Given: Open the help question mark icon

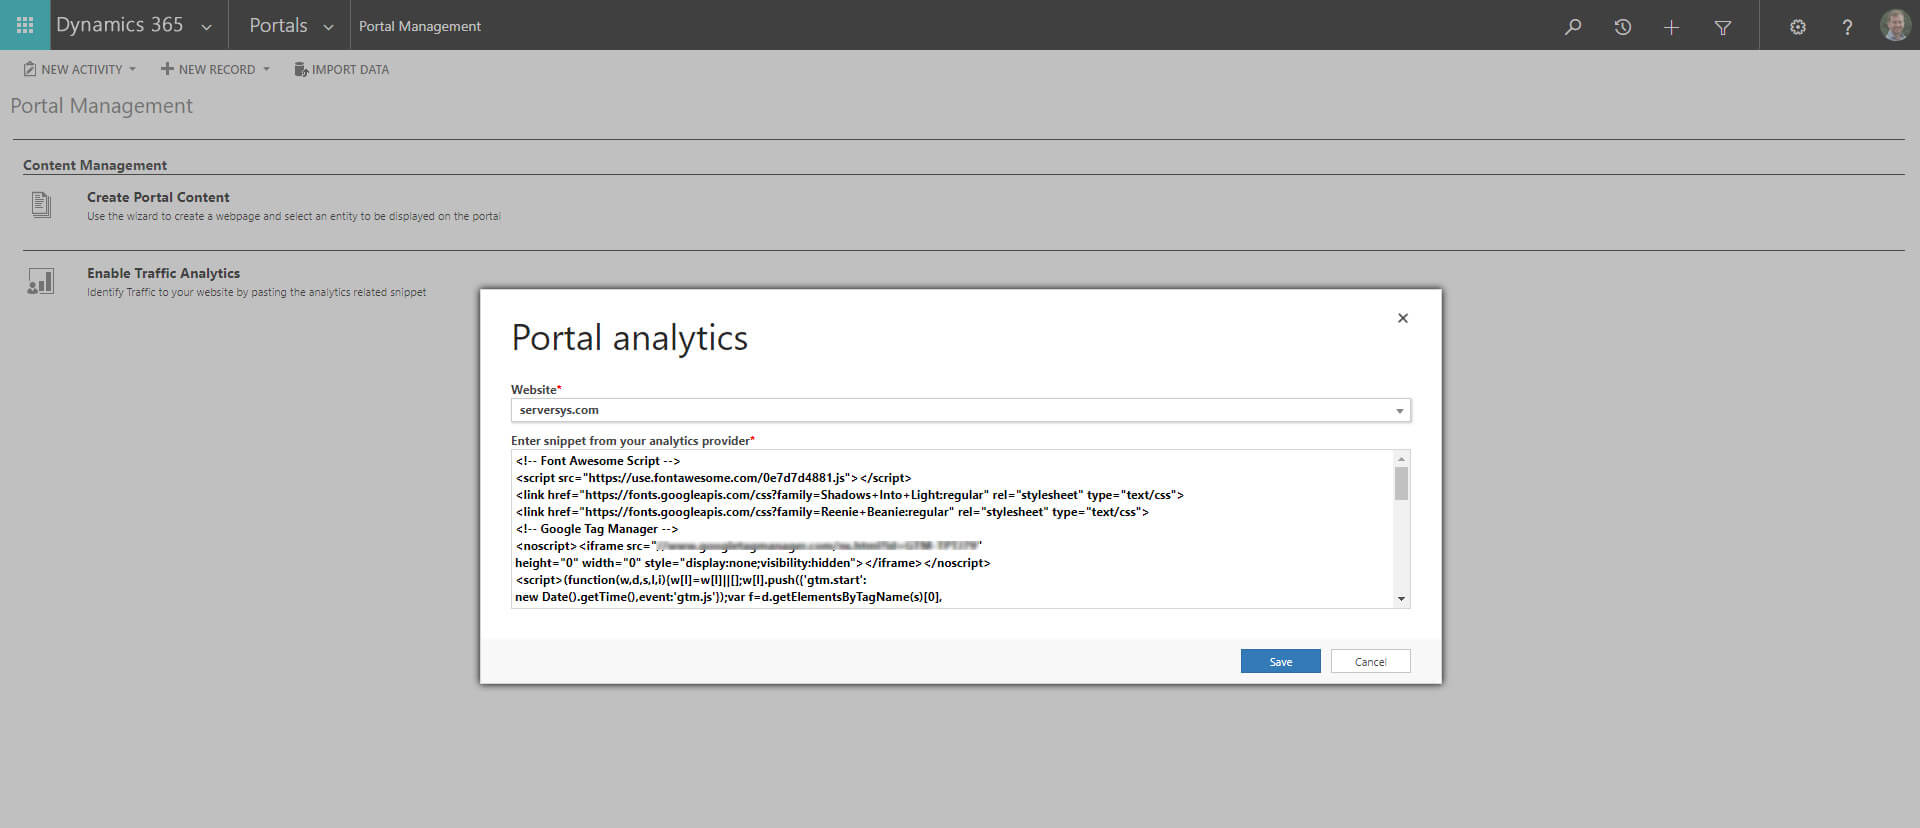Looking at the screenshot, I should [x=1847, y=27].
